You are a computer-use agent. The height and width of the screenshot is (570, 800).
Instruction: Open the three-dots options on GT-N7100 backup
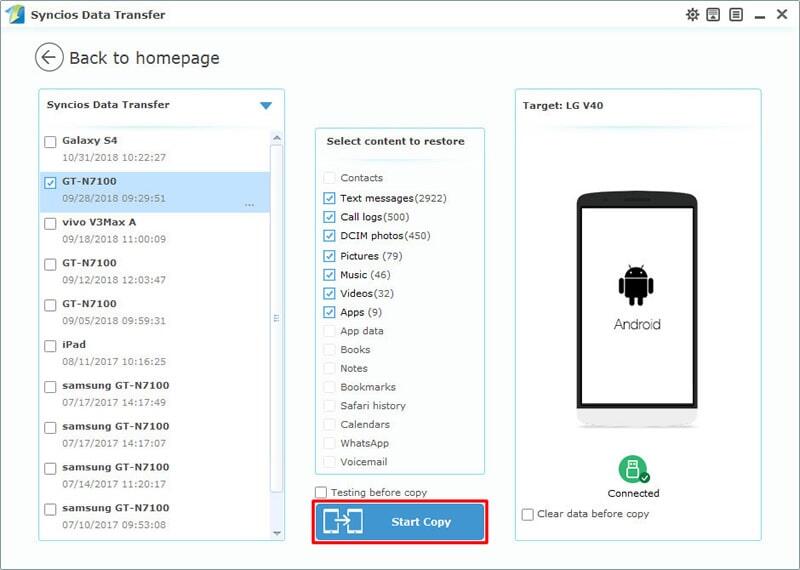tap(249, 205)
